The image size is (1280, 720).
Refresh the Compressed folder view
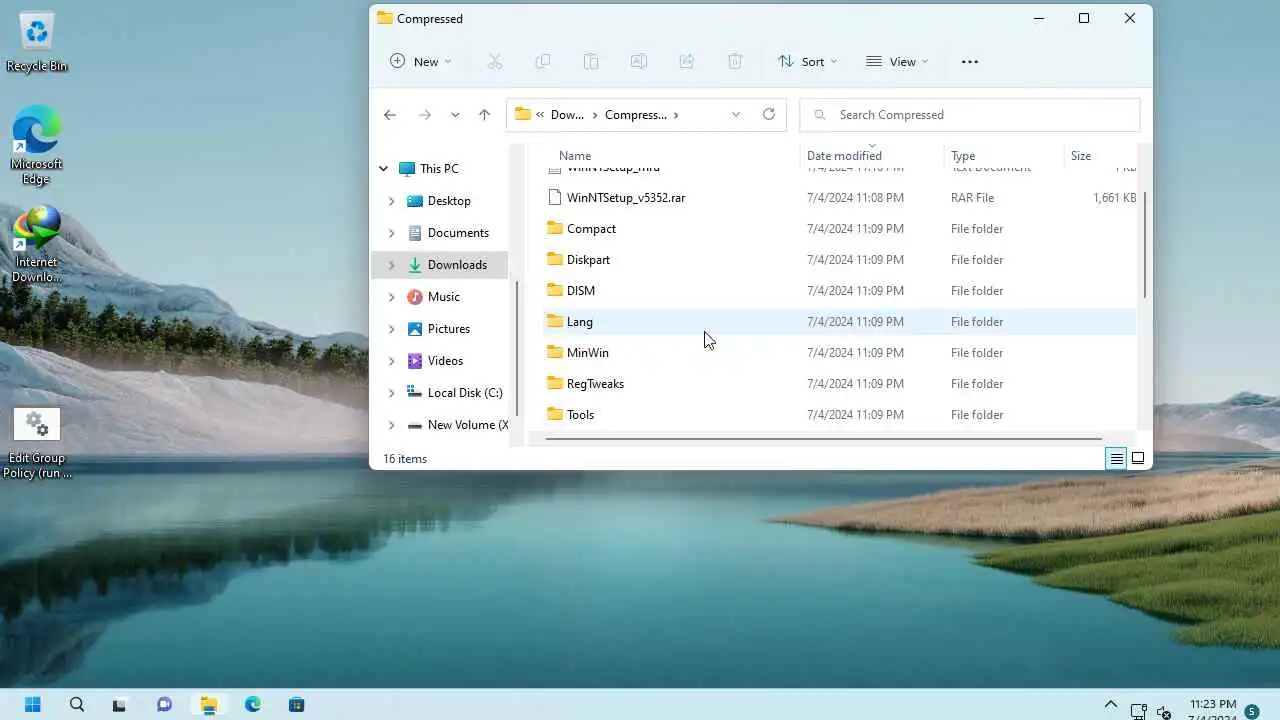click(769, 114)
